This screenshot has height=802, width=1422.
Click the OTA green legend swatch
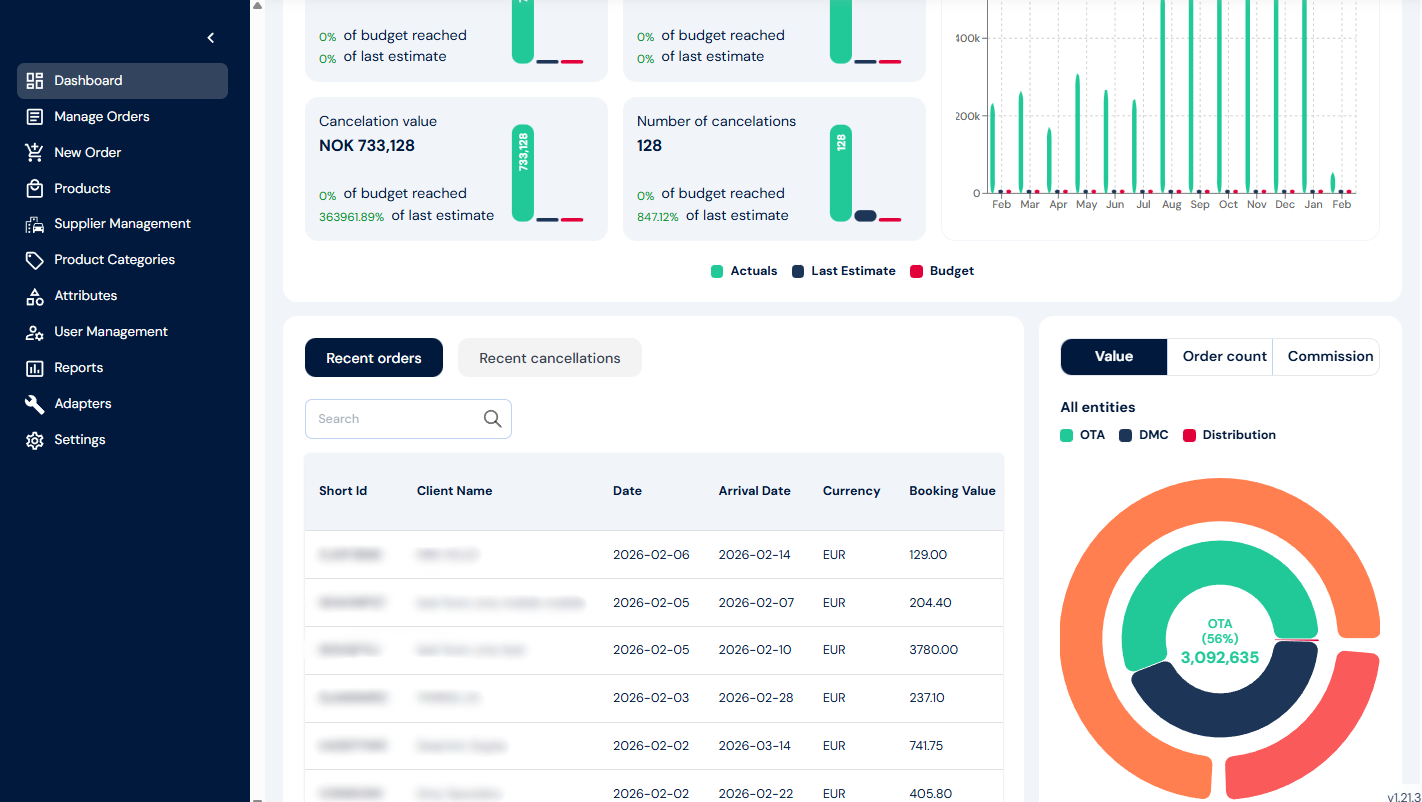click(x=1067, y=435)
